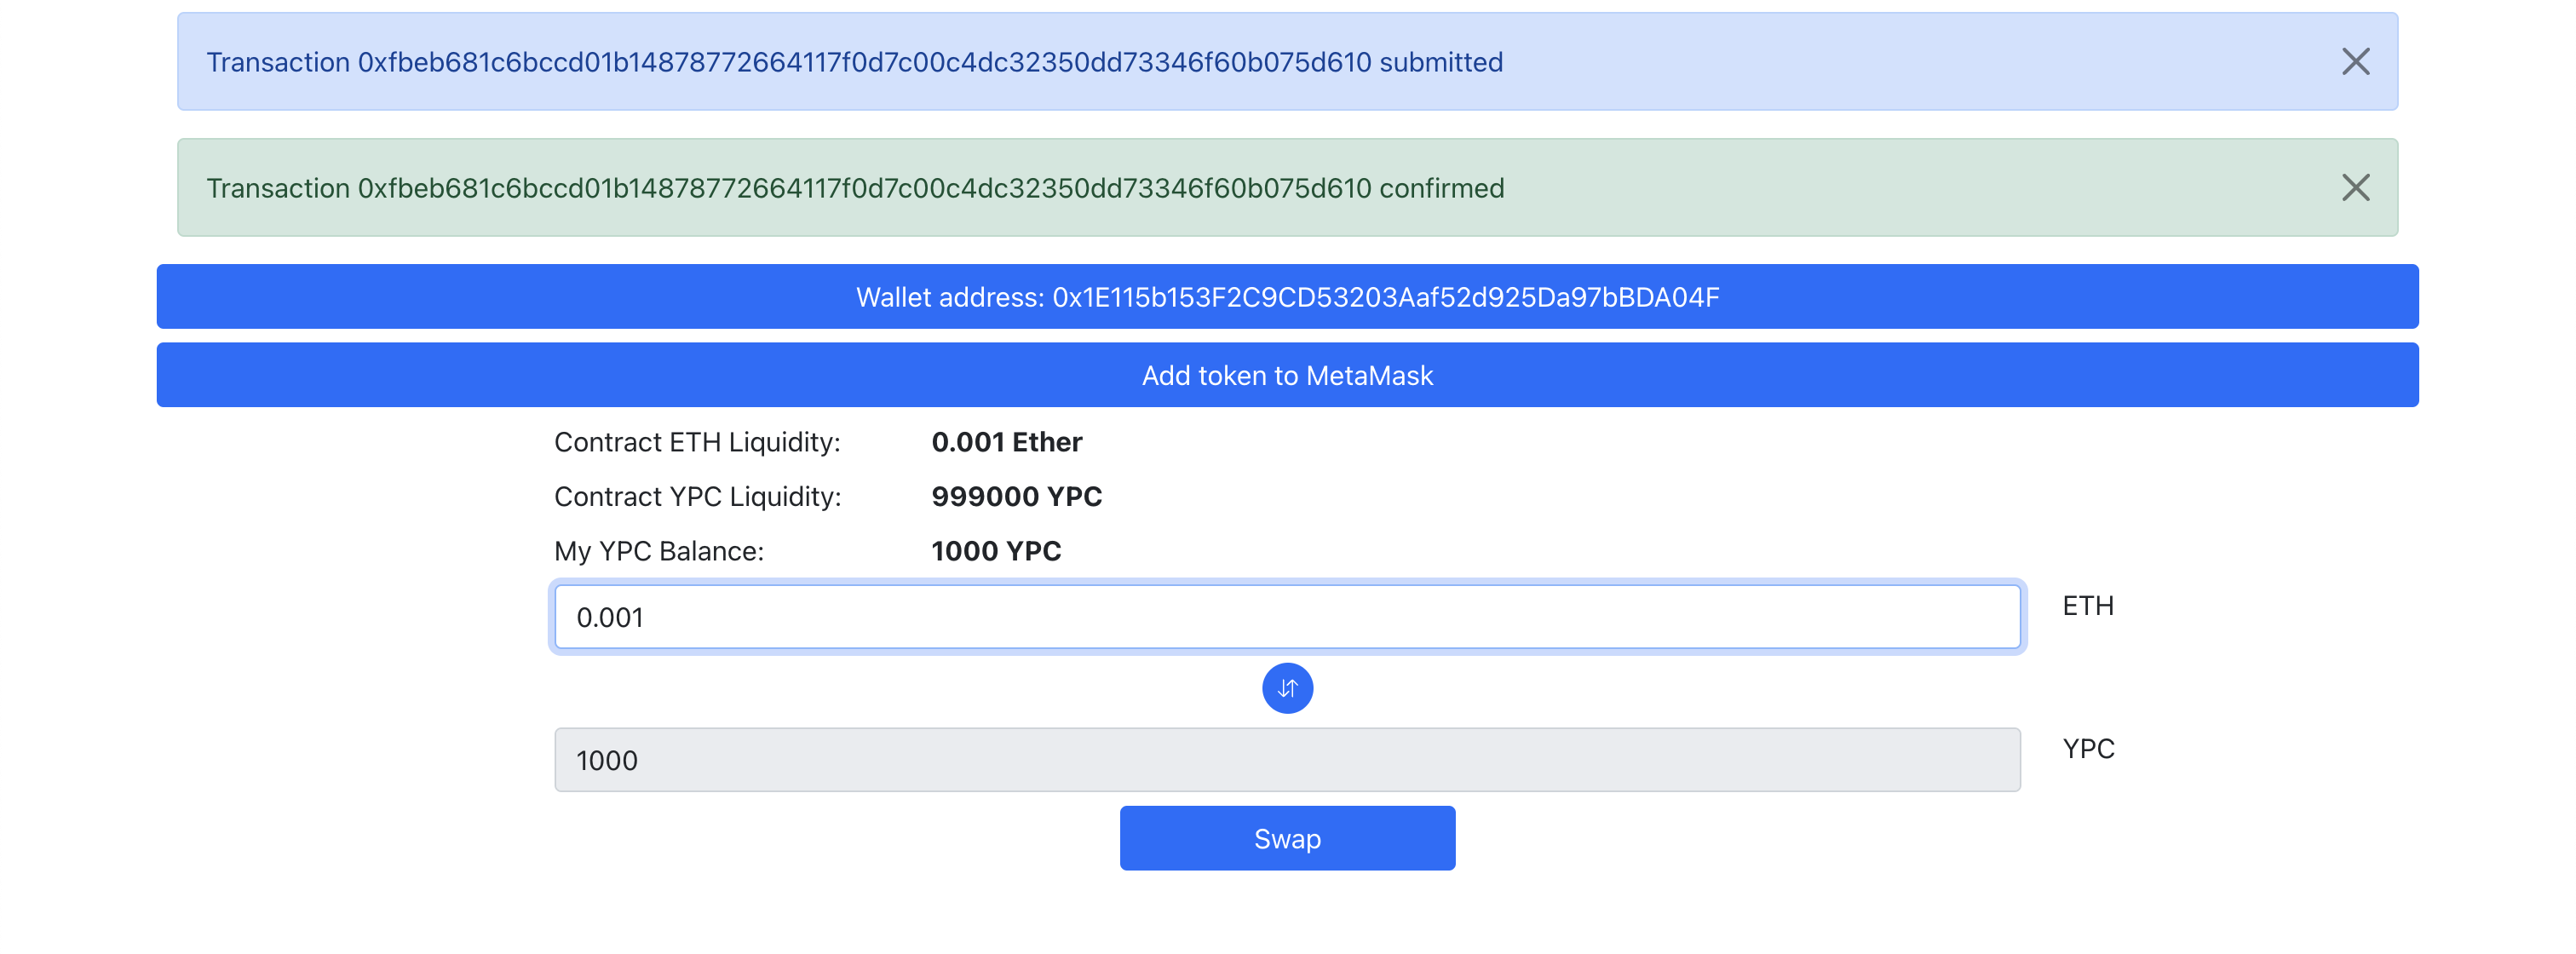
Task: Dismiss the transaction confirmed notification
Action: pyautogui.click(x=2356, y=187)
